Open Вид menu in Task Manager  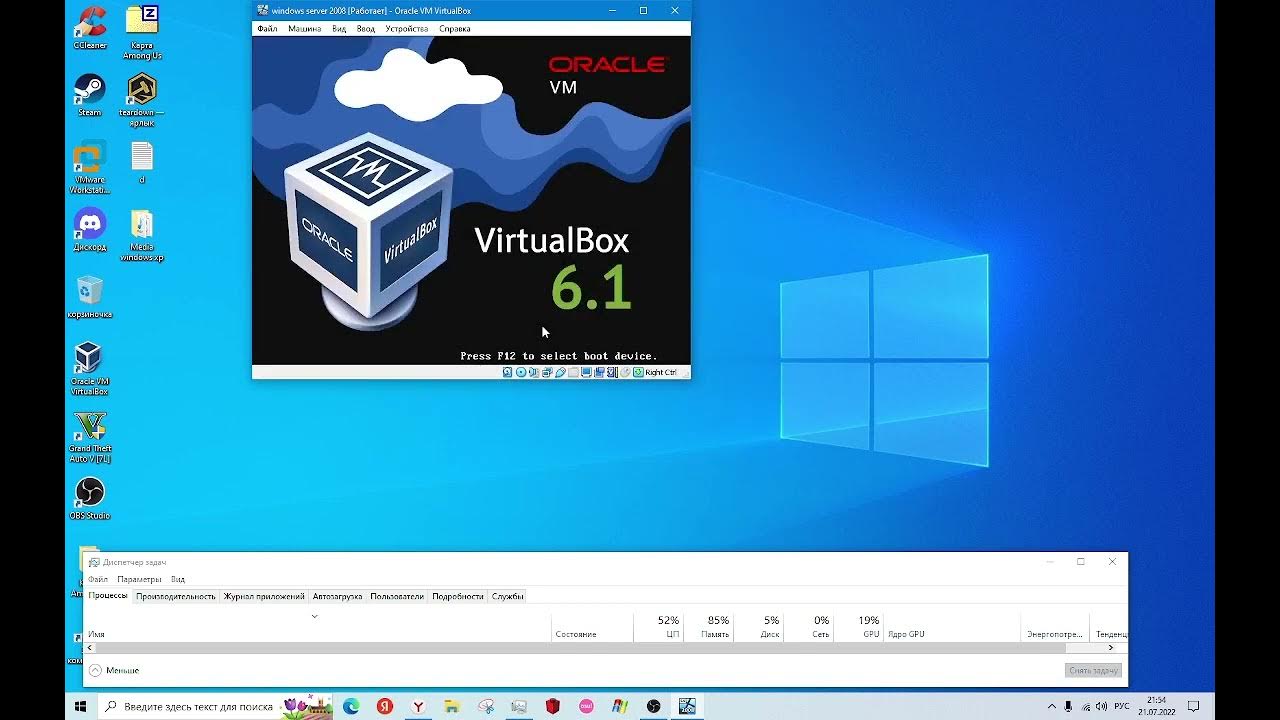178,579
